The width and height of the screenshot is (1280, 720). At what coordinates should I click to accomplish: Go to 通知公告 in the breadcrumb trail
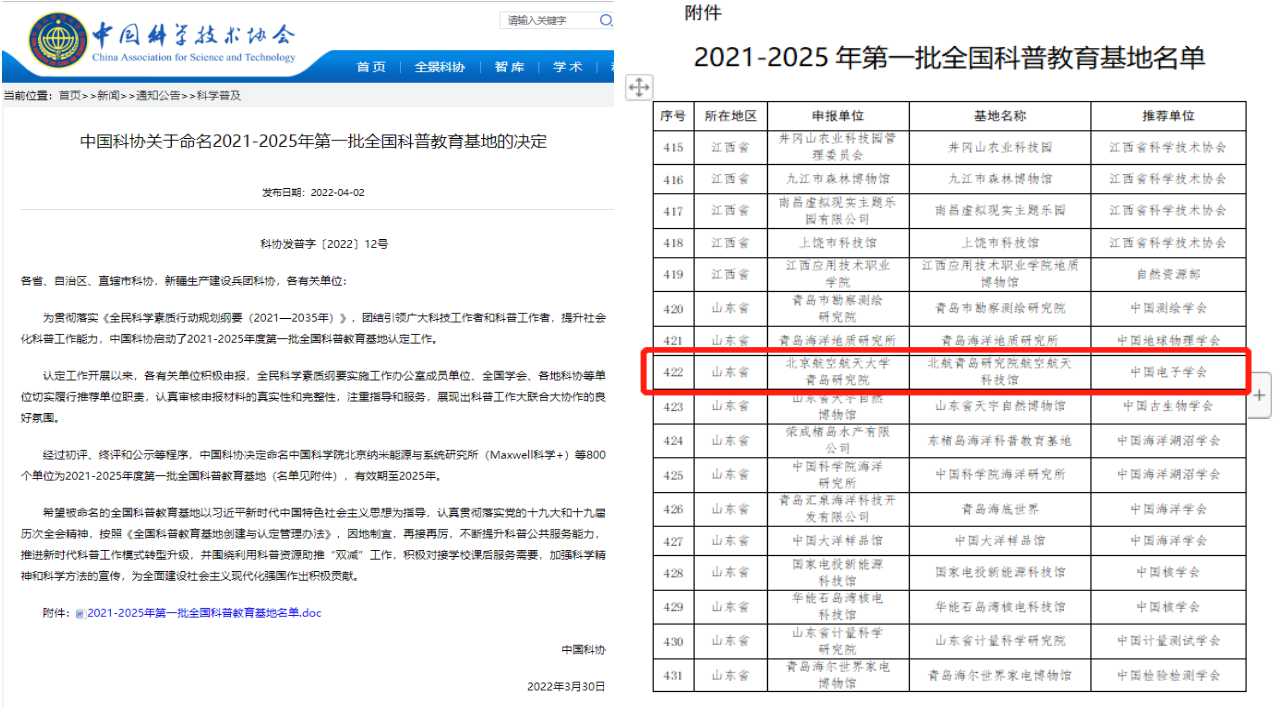(x=159, y=96)
